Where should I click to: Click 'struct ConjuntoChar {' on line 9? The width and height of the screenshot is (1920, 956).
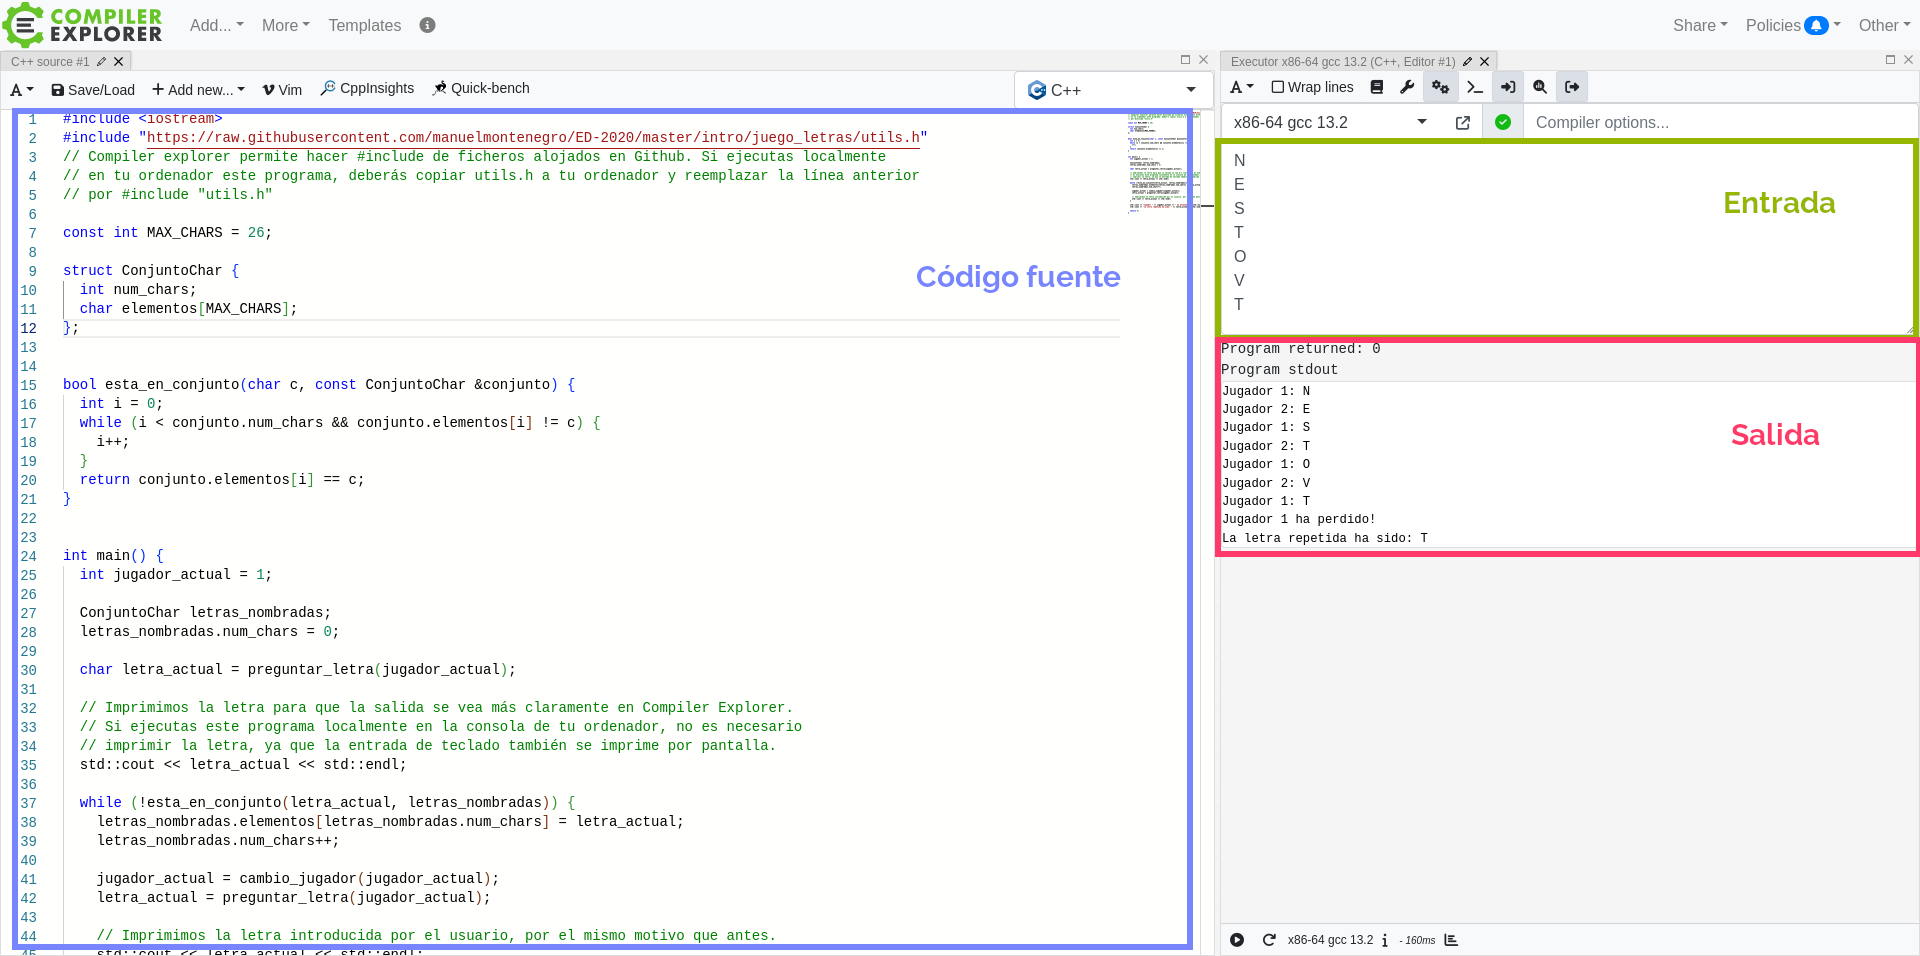(151, 270)
